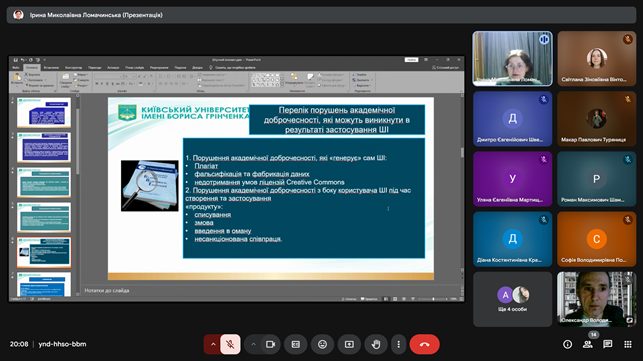The height and width of the screenshot is (361, 643).
Task: Open the activities grid icon
Action: [628, 344]
